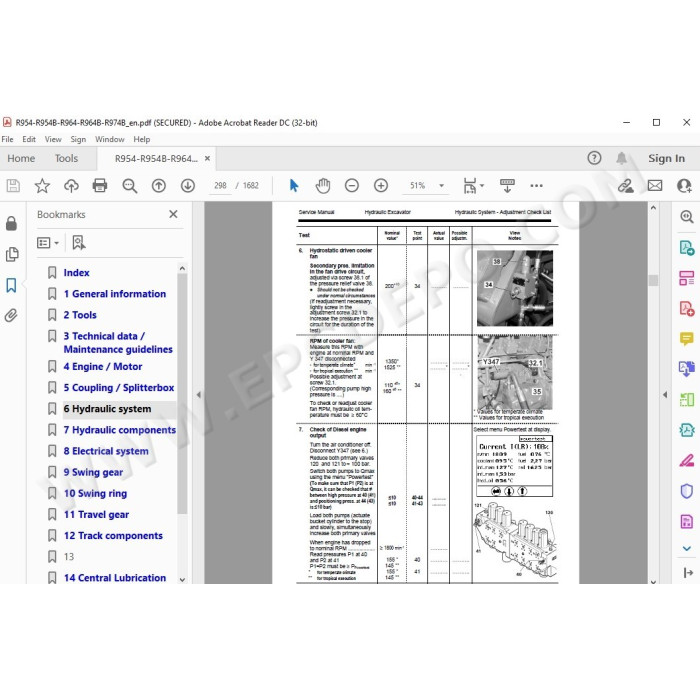The width and height of the screenshot is (700, 700).
Task: Open the 10 Swing ring bookmark
Action: click(95, 493)
